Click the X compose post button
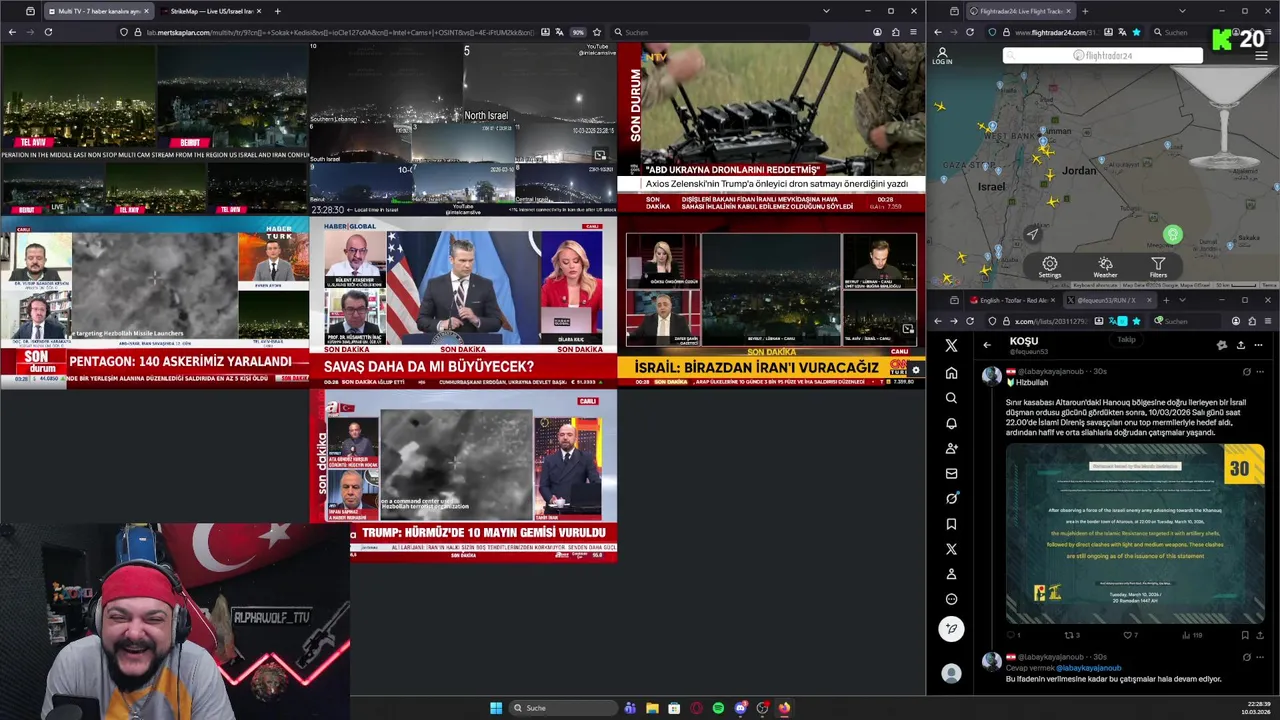 (951, 628)
